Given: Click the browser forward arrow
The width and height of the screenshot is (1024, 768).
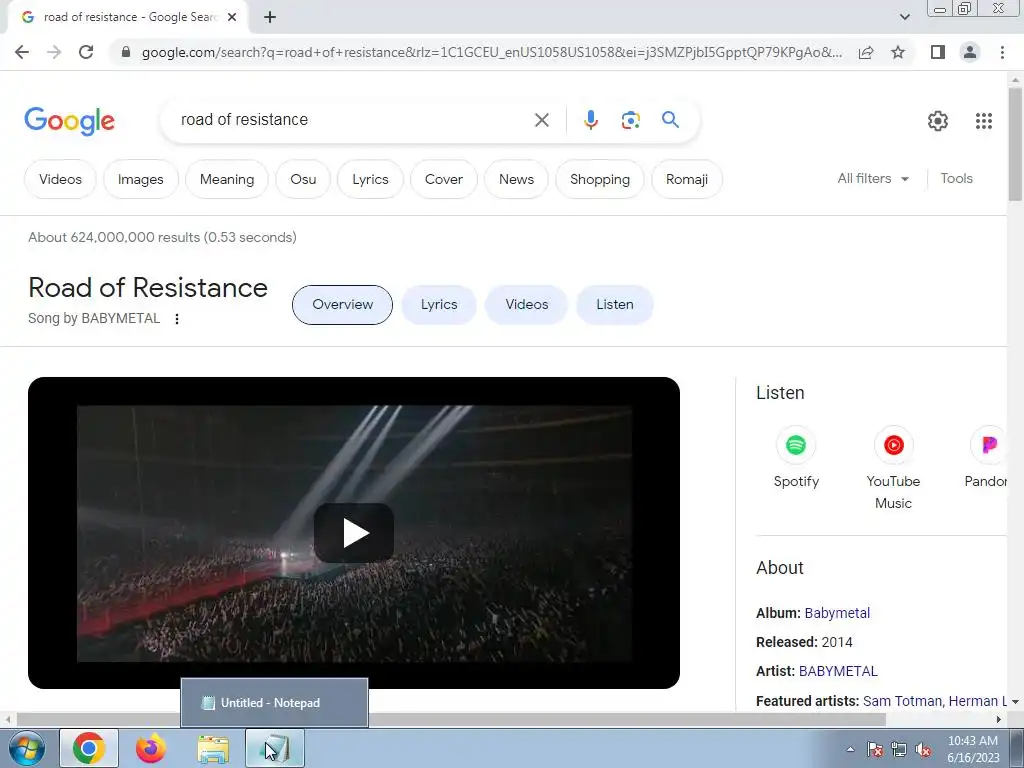Looking at the screenshot, I should 54,52.
